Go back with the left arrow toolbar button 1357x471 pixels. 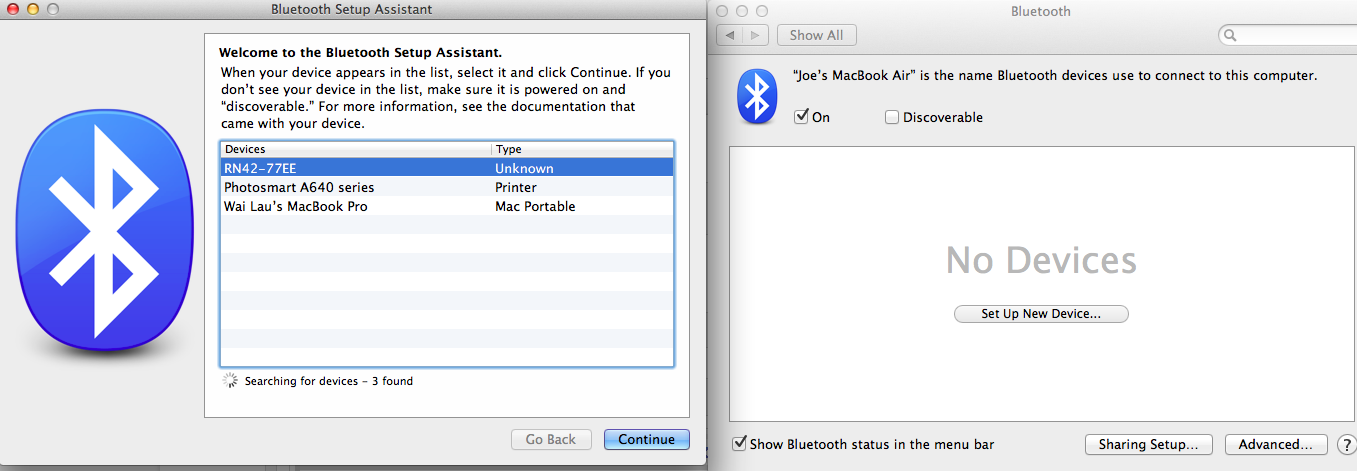[x=730, y=35]
